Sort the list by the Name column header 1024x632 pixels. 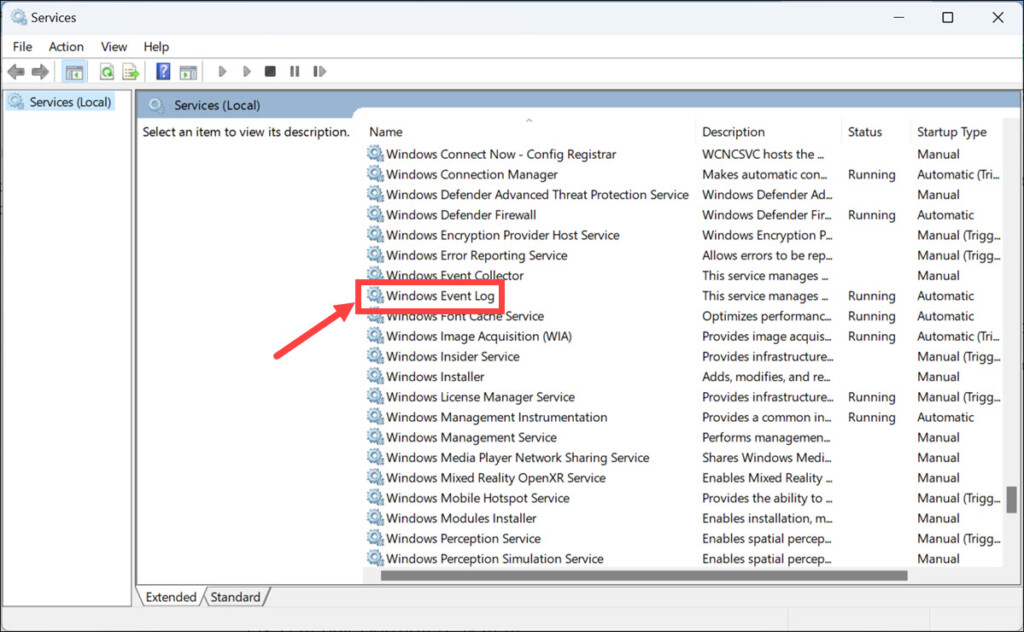point(386,132)
